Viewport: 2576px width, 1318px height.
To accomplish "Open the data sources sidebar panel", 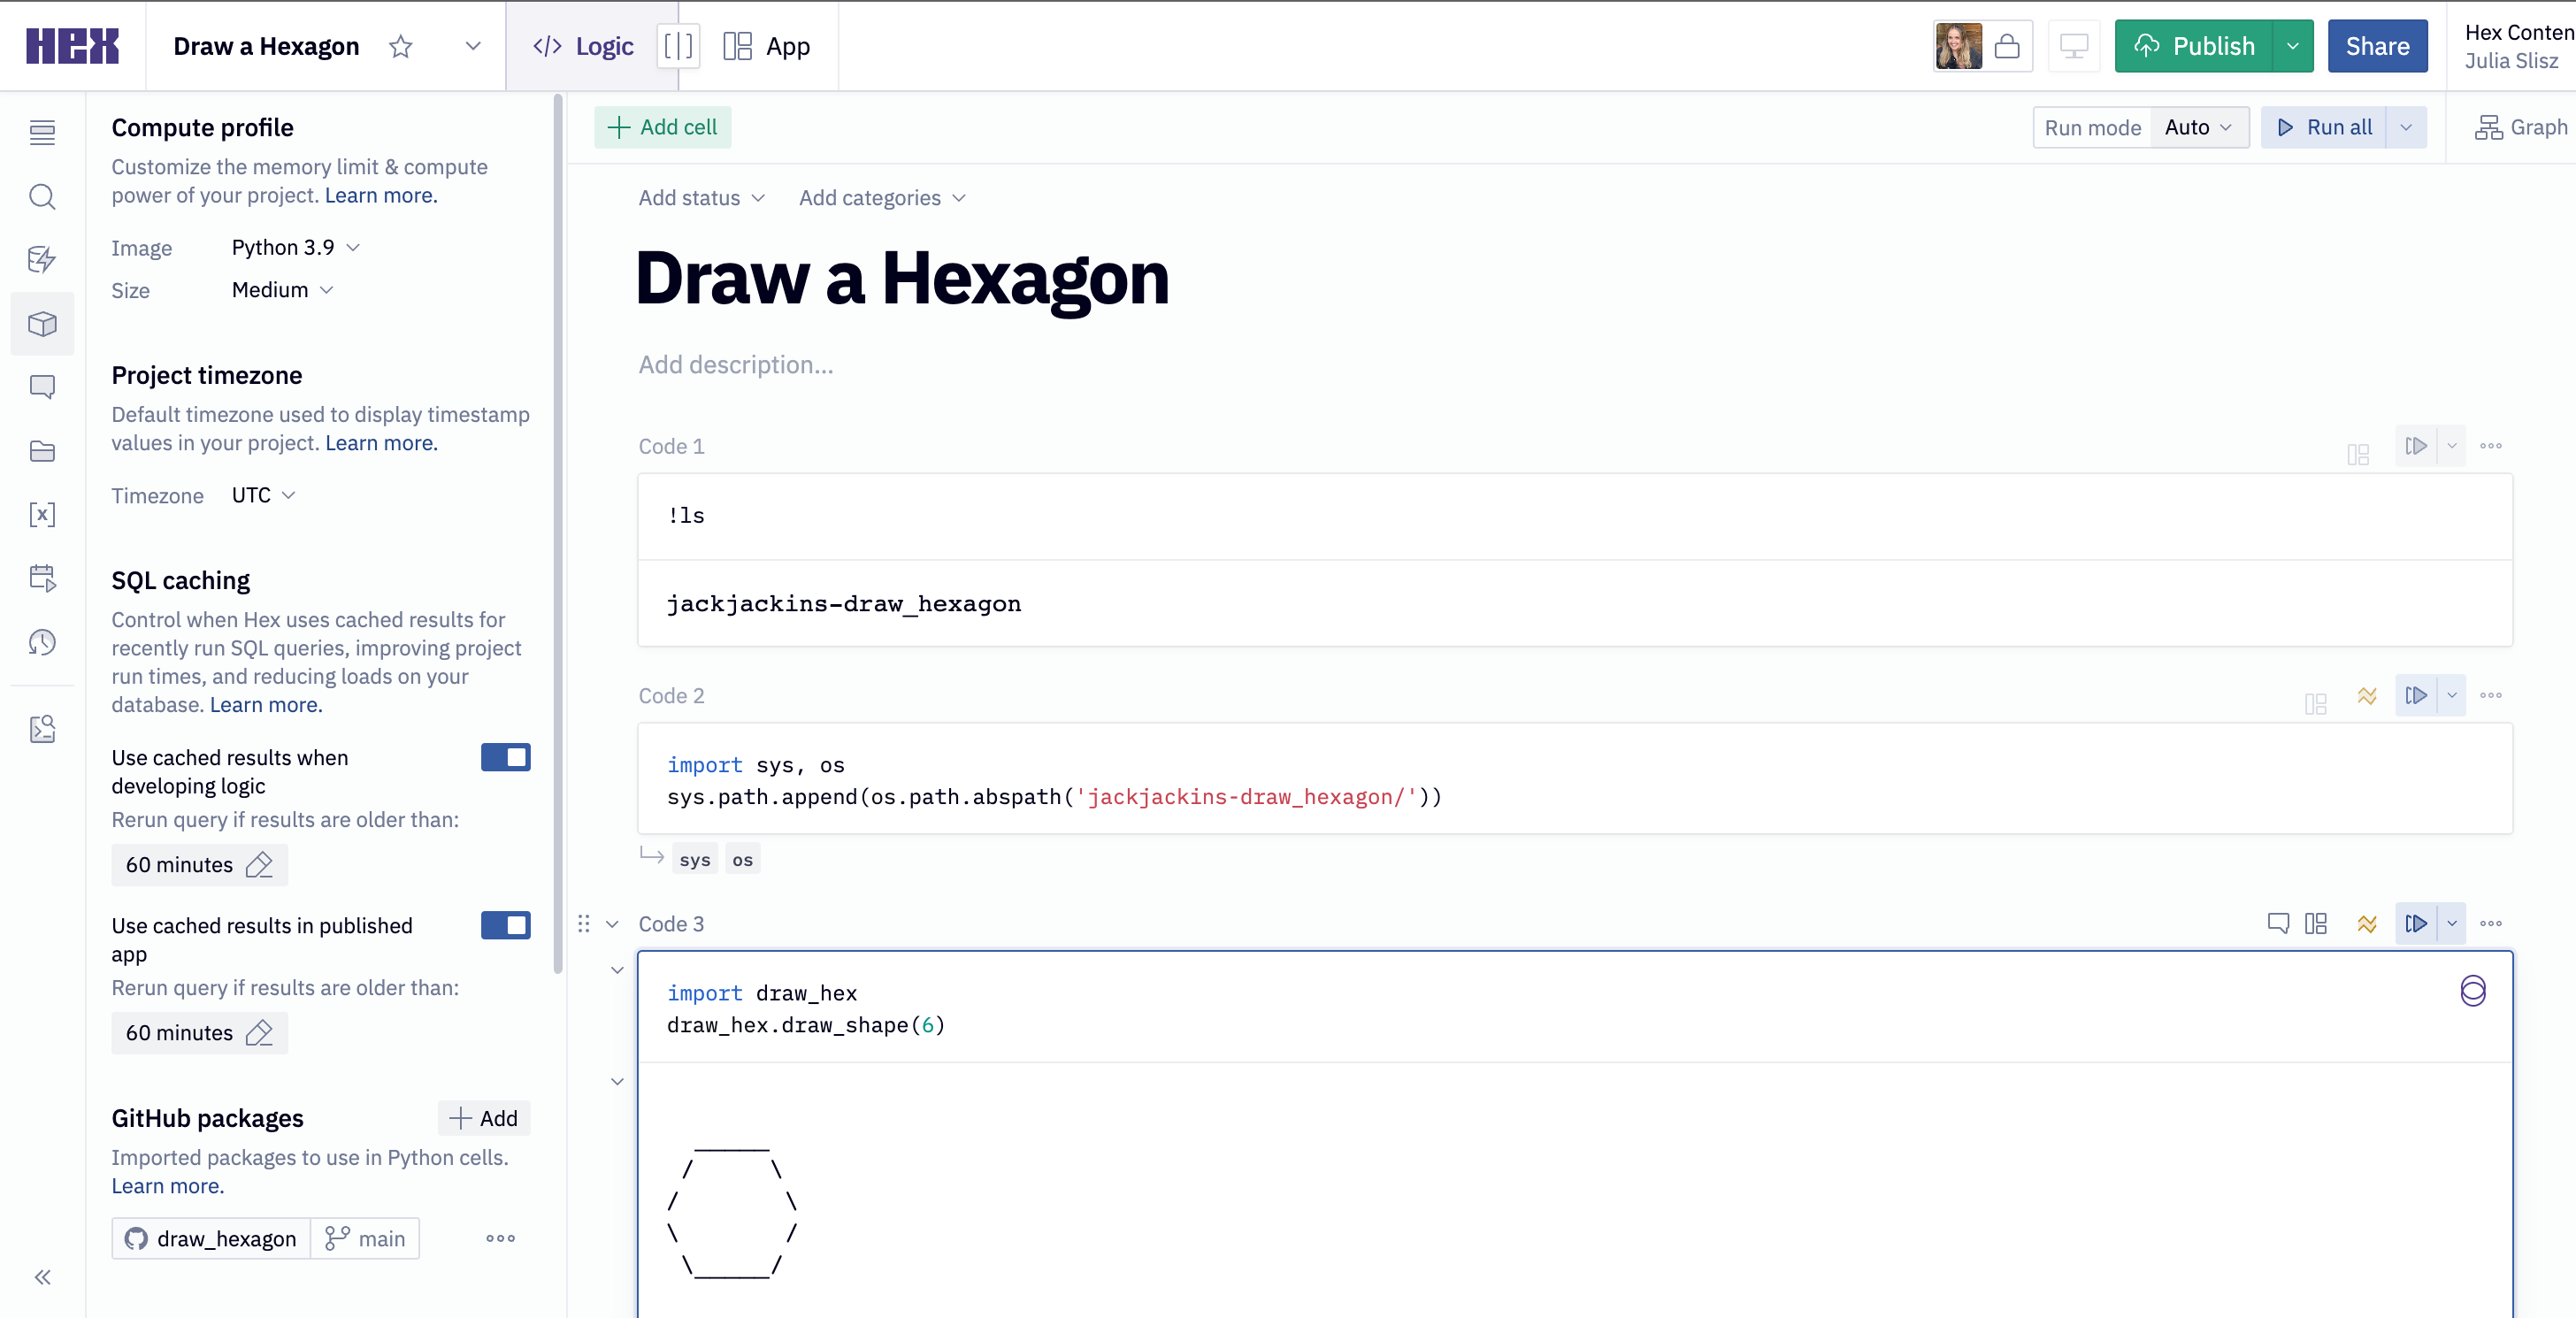I will pyautogui.click(x=43, y=259).
